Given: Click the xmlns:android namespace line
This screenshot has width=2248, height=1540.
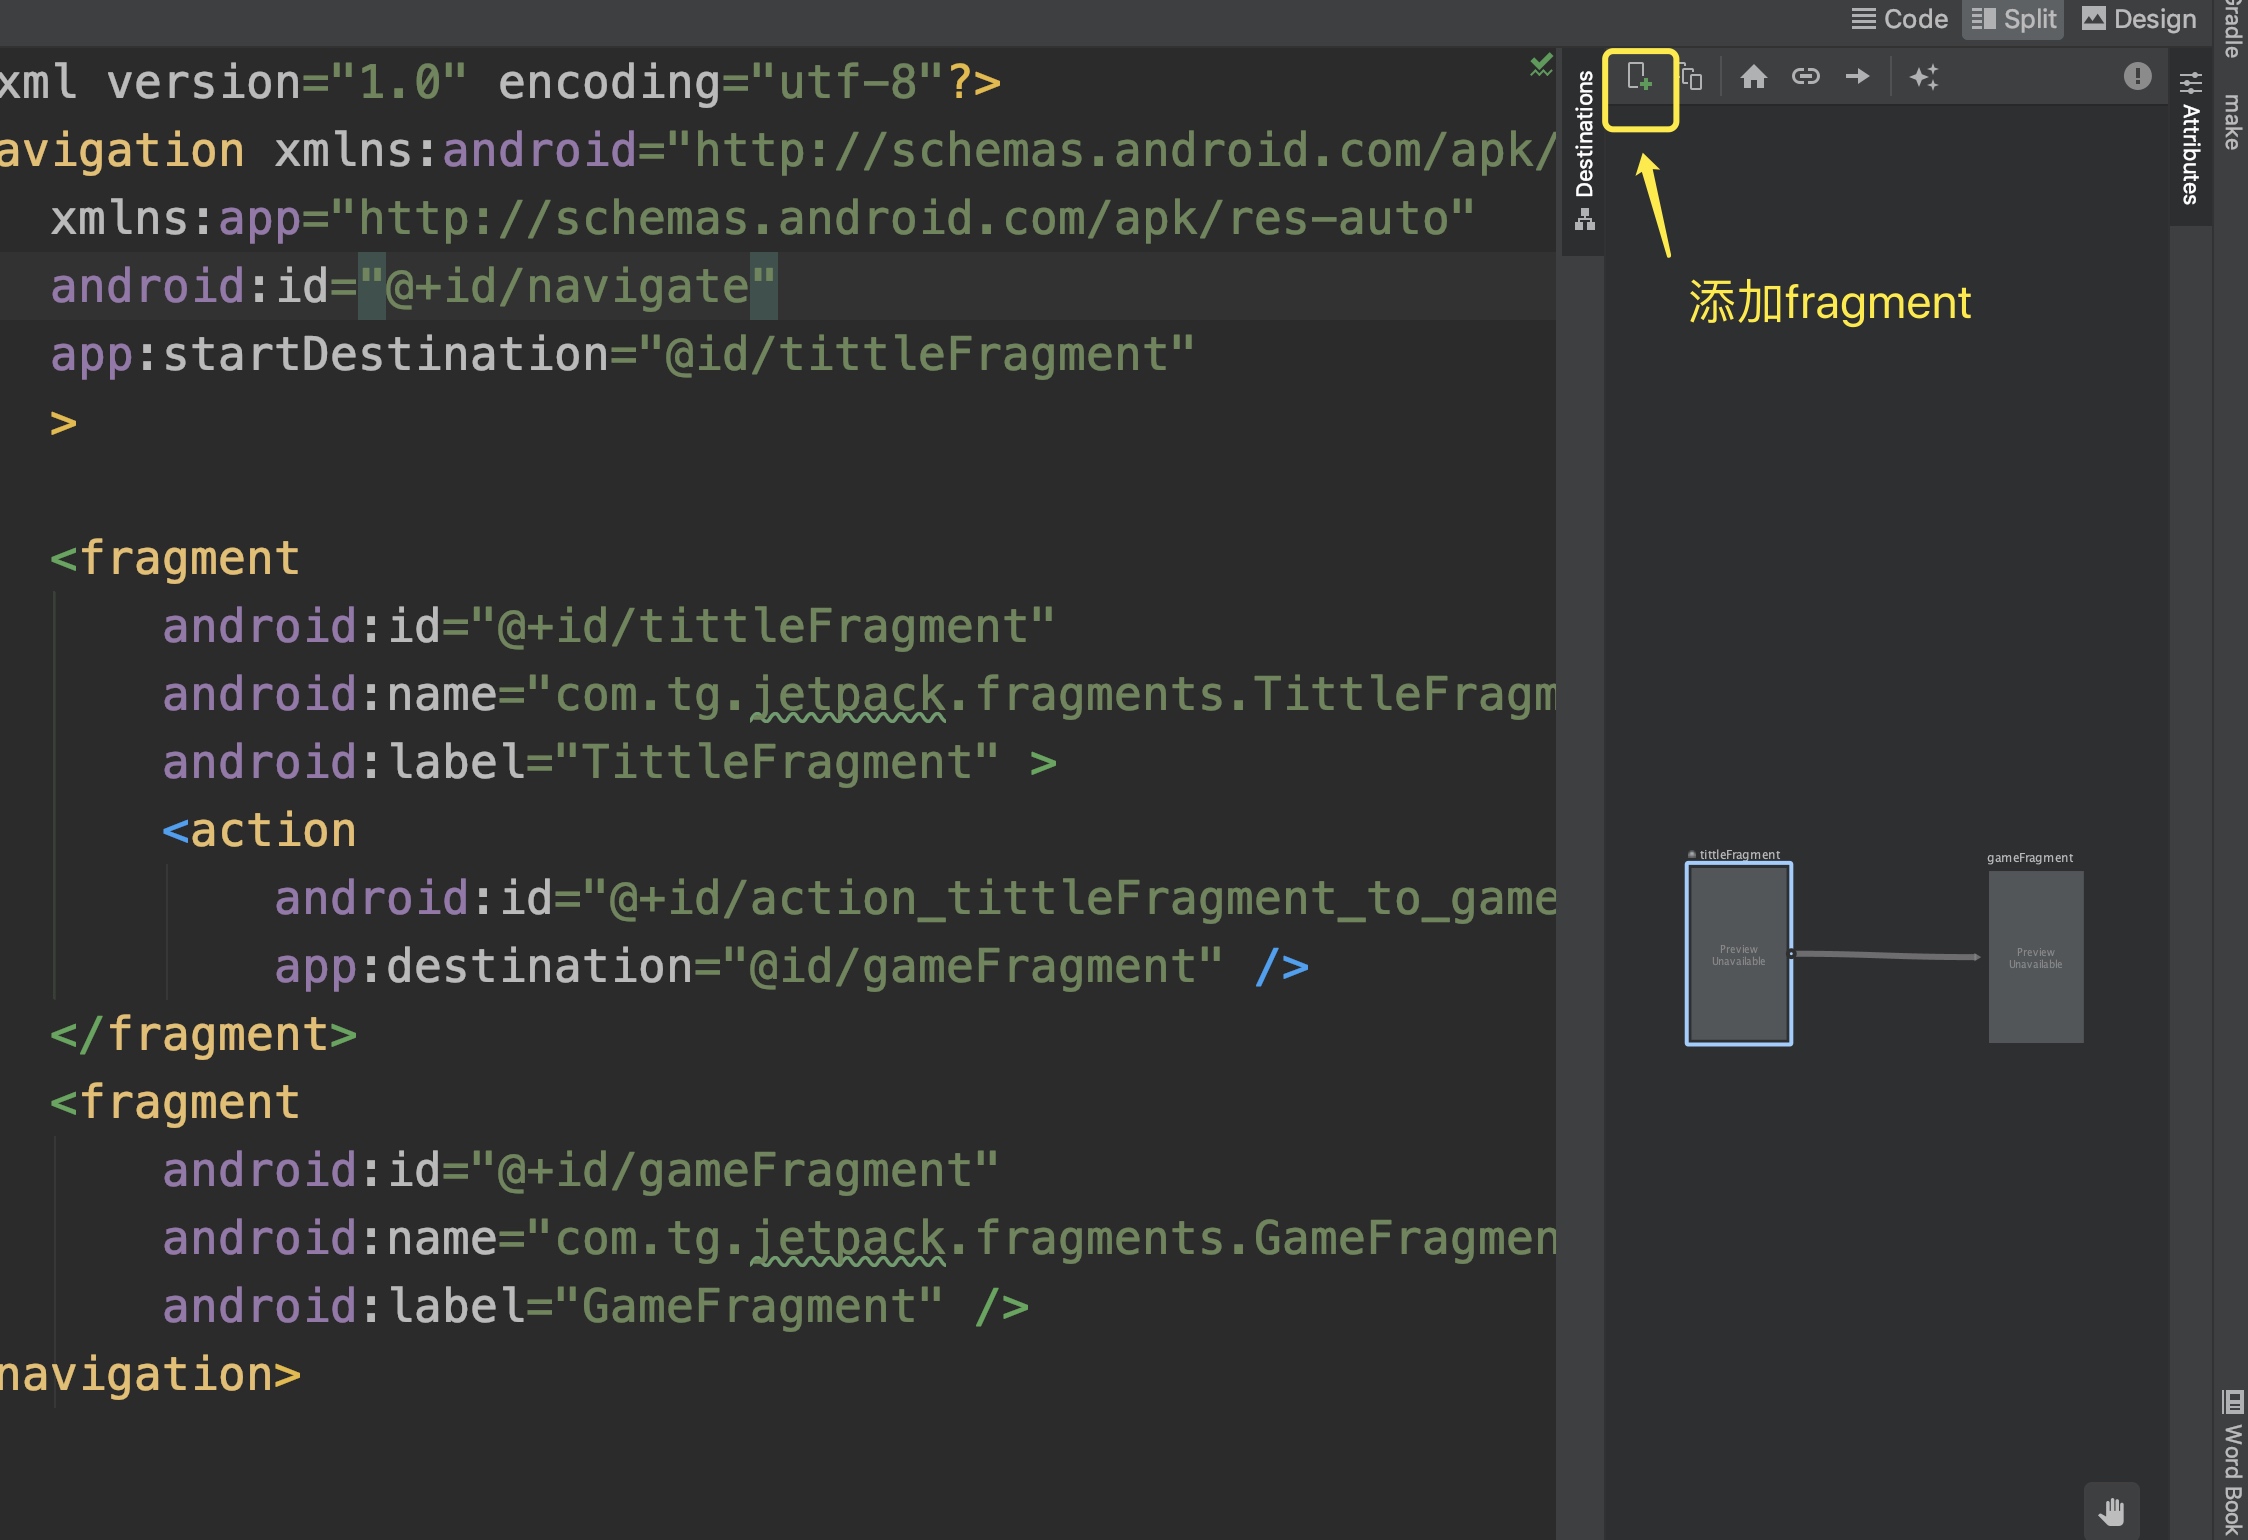Looking at the screenshot, I should (x=778, y=151).
